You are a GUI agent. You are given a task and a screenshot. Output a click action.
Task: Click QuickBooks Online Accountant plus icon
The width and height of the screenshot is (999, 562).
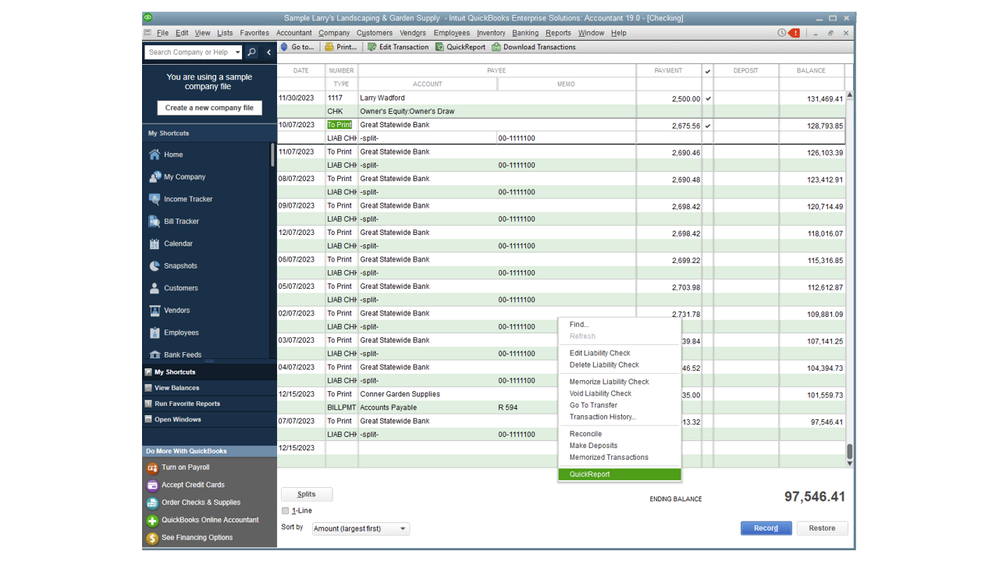coord(152,521)
